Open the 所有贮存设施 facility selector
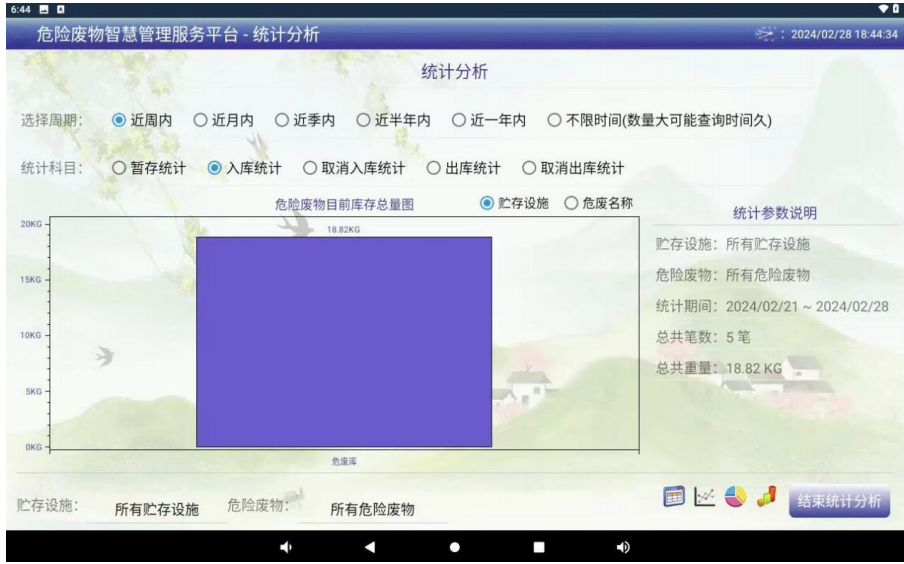Viewport: 904px width, 564px height. [156, 509]
